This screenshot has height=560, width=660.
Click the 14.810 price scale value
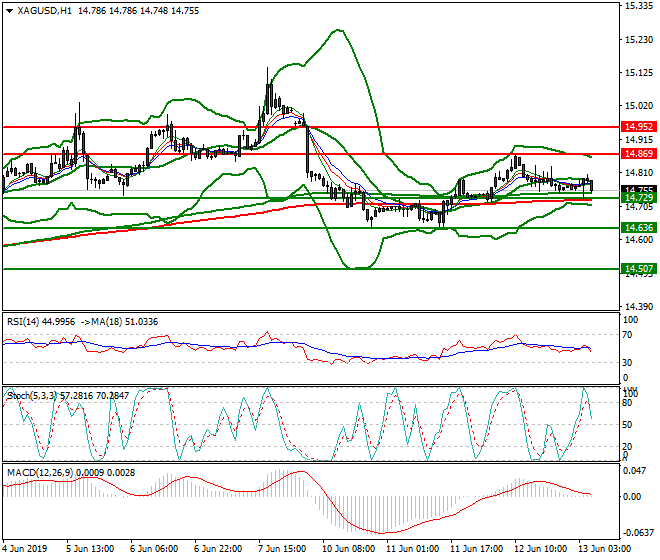point(639,173)
